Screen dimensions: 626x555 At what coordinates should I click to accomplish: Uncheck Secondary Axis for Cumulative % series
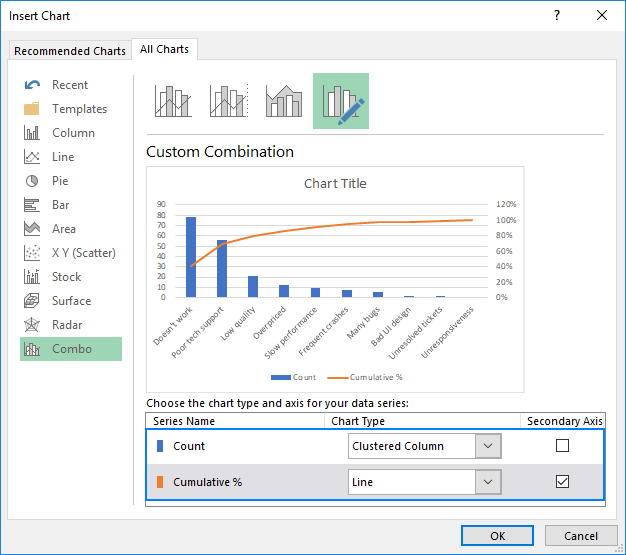tap(562, 482)
